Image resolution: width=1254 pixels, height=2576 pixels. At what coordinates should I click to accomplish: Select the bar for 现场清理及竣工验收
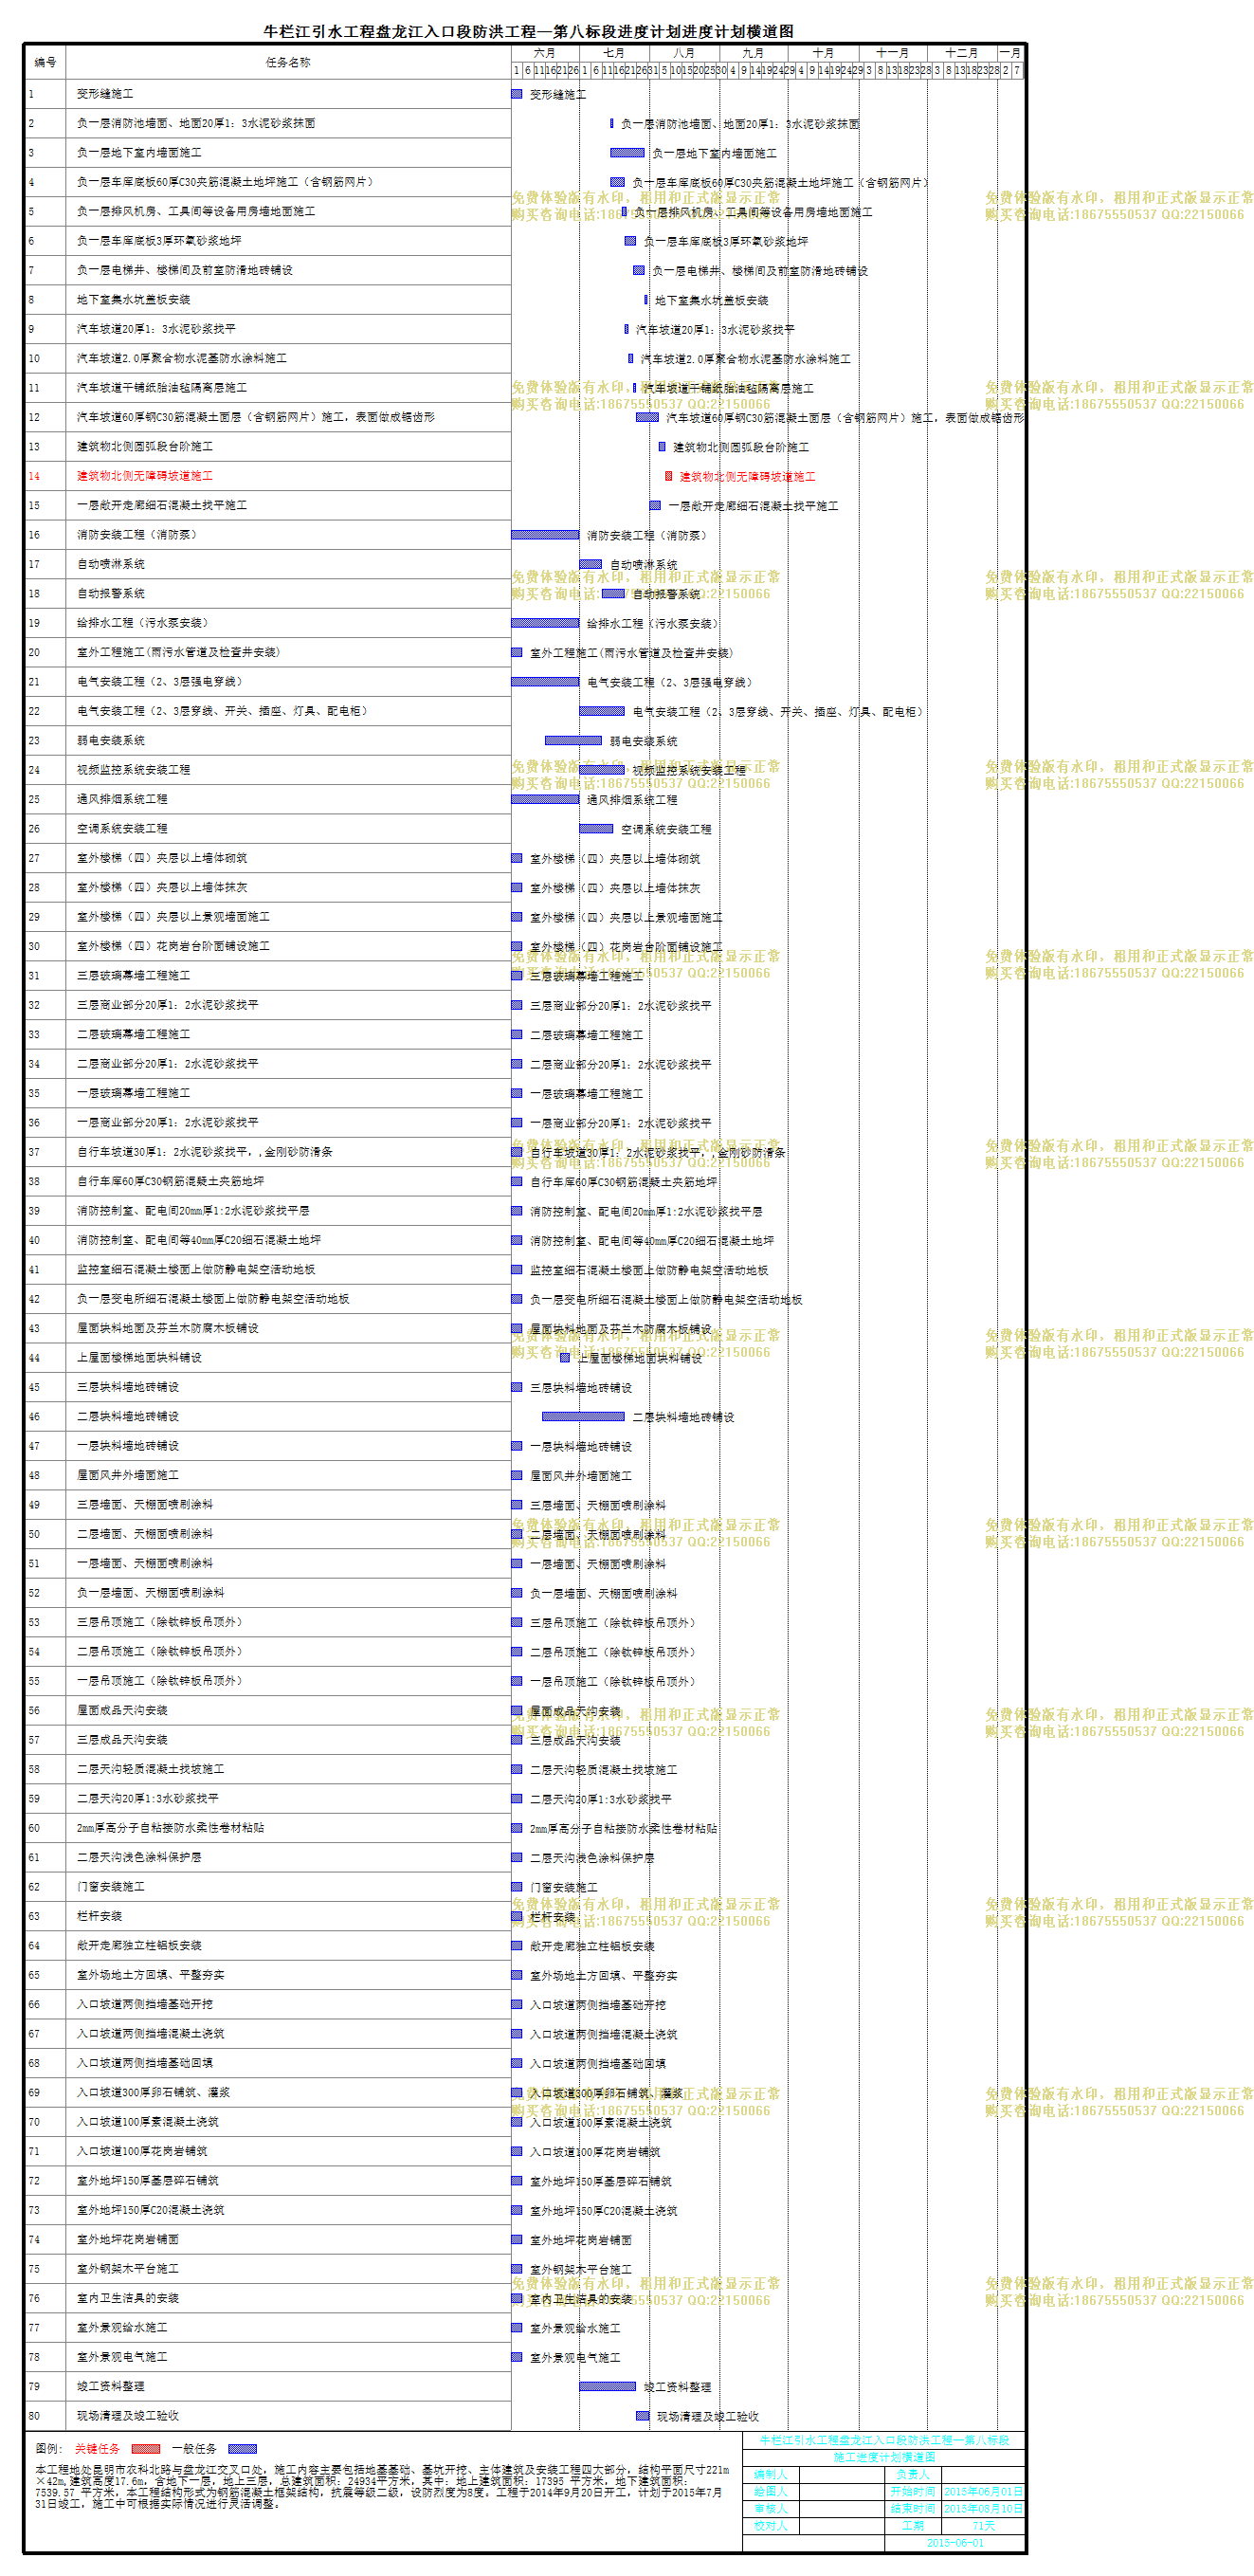pos(643,2415)
